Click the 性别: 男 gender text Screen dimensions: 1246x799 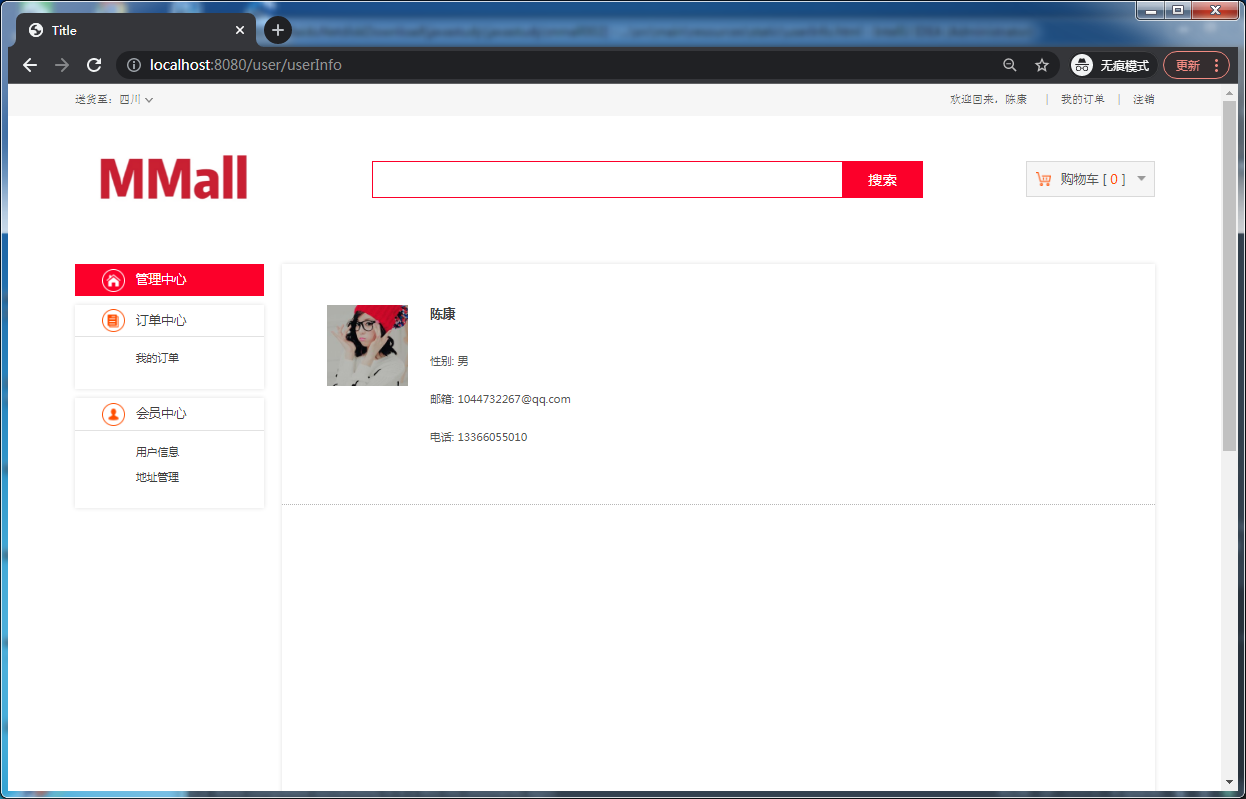pos(449,361)
